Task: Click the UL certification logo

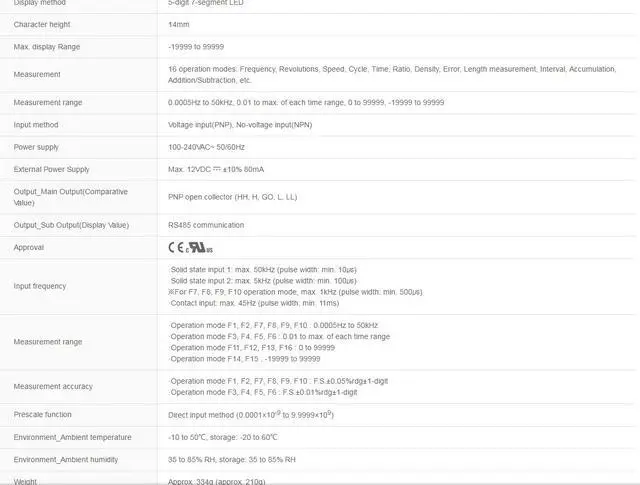Action: point(200,248)
